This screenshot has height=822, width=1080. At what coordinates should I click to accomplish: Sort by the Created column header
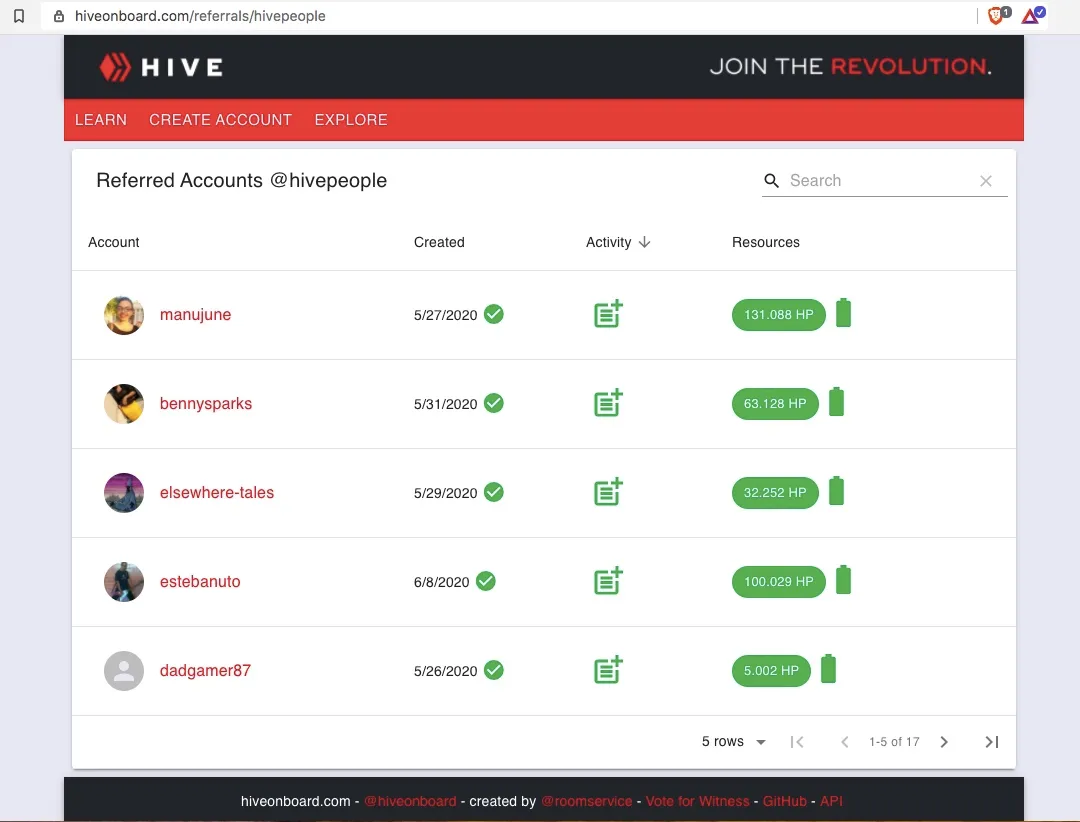coord(439,243)
